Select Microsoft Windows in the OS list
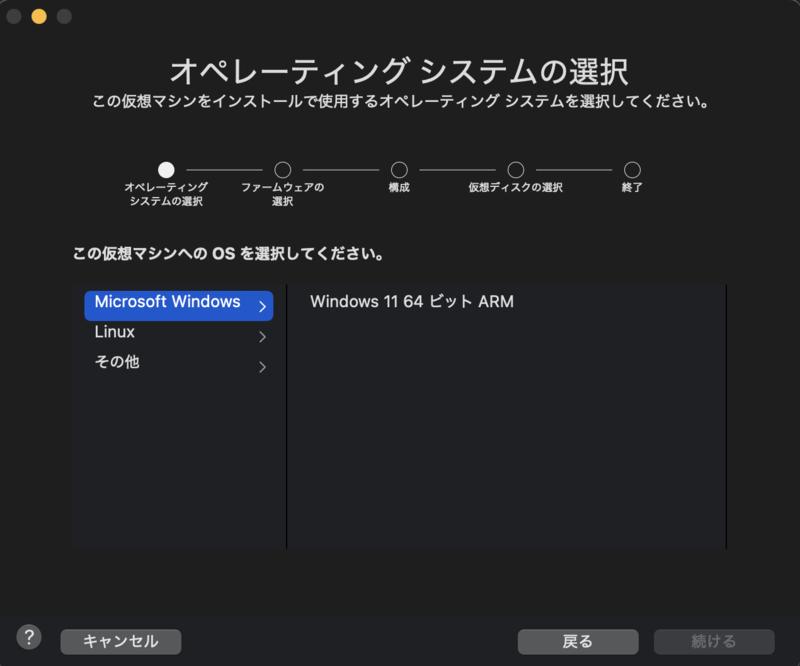 click(x=179, y=306)
